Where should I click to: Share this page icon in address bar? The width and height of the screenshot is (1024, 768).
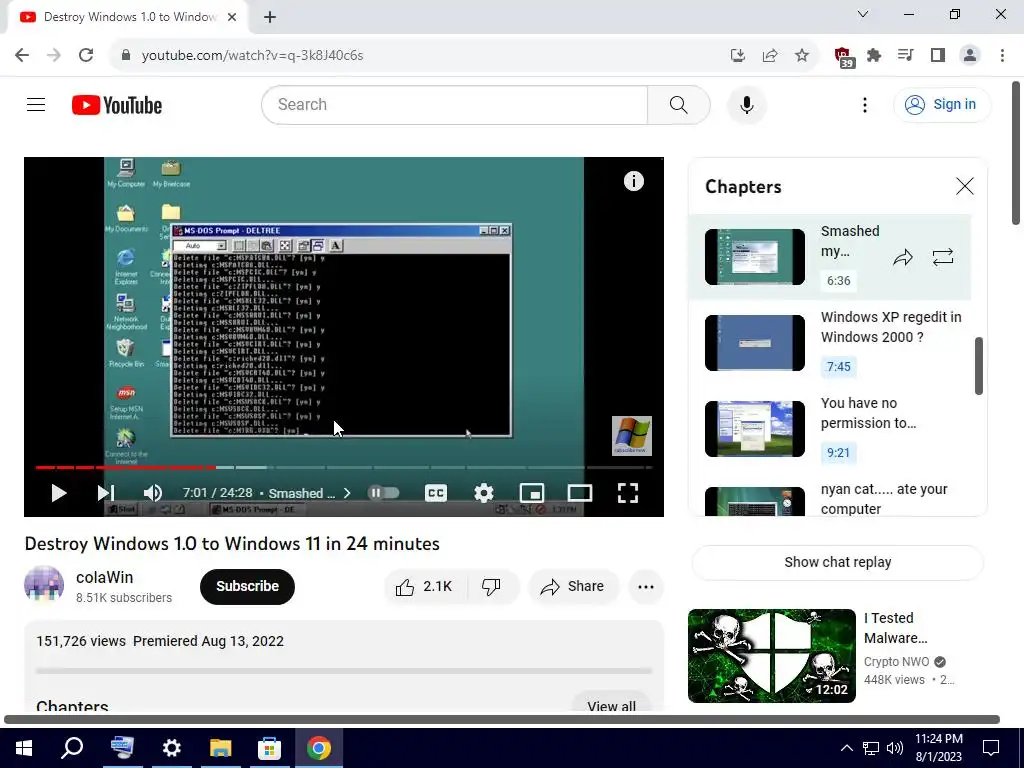(769, 56)
